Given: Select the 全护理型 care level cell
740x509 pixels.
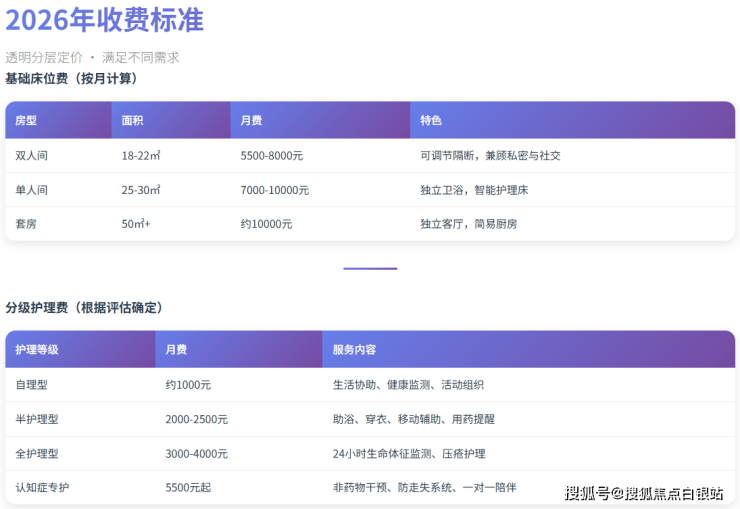Looking at the screenshot, I should point(37,453).
